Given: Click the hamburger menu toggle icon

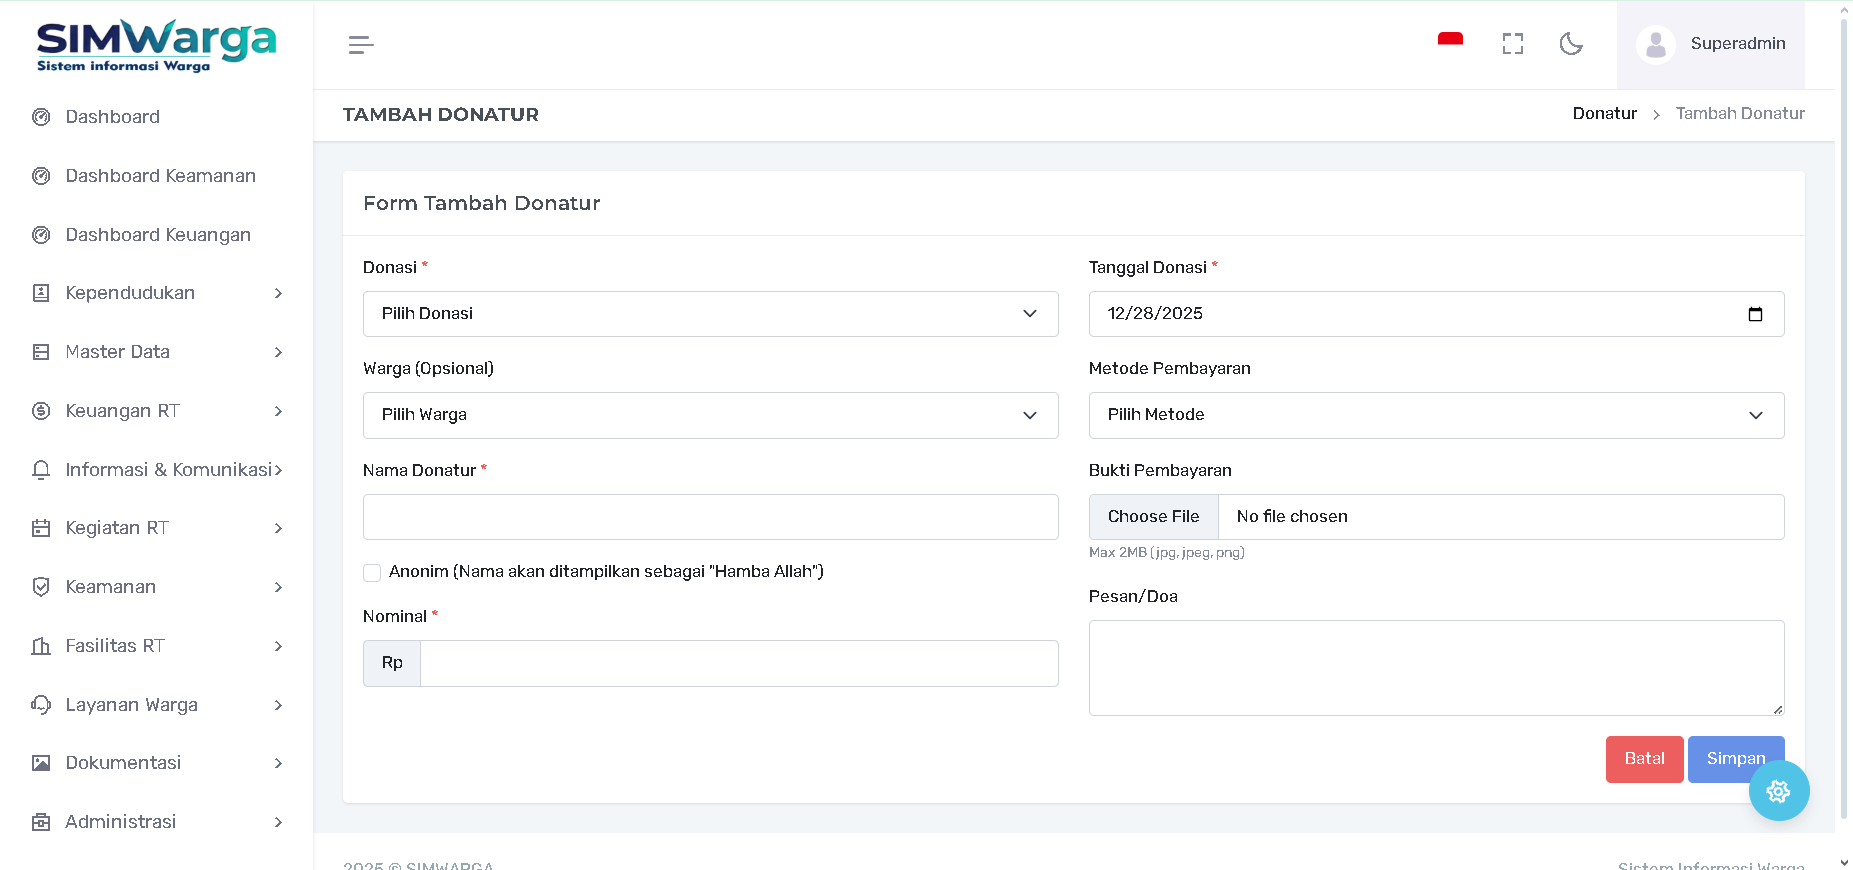Looking at the screenshot, I should tap(361, 45).
